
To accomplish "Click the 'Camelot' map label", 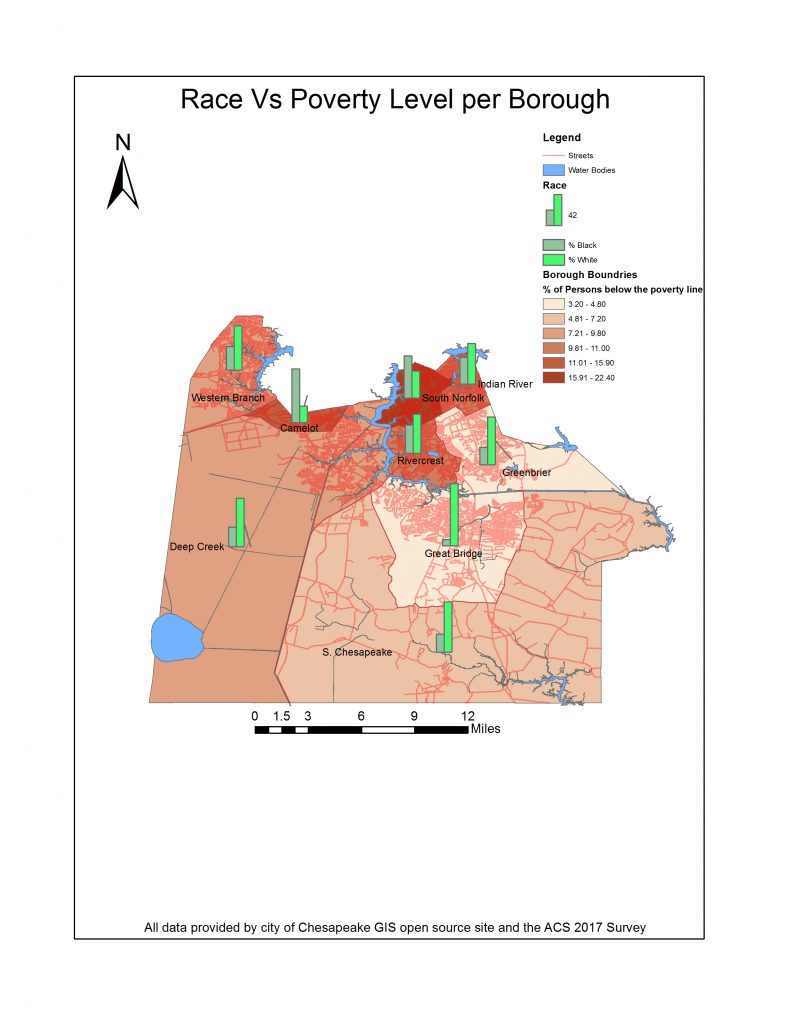I will 299,428.
